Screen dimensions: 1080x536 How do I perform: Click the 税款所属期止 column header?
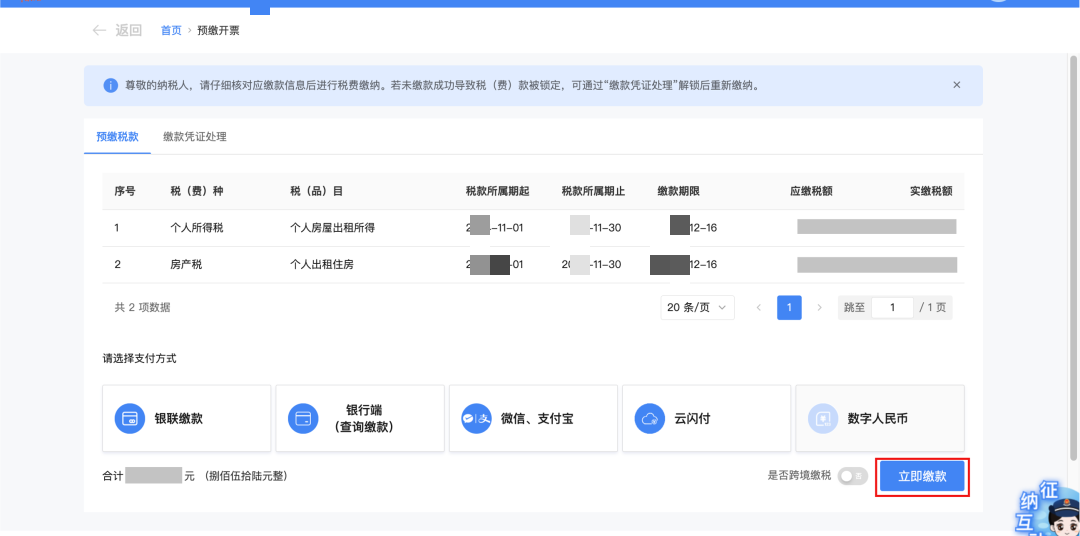(593, 191)
